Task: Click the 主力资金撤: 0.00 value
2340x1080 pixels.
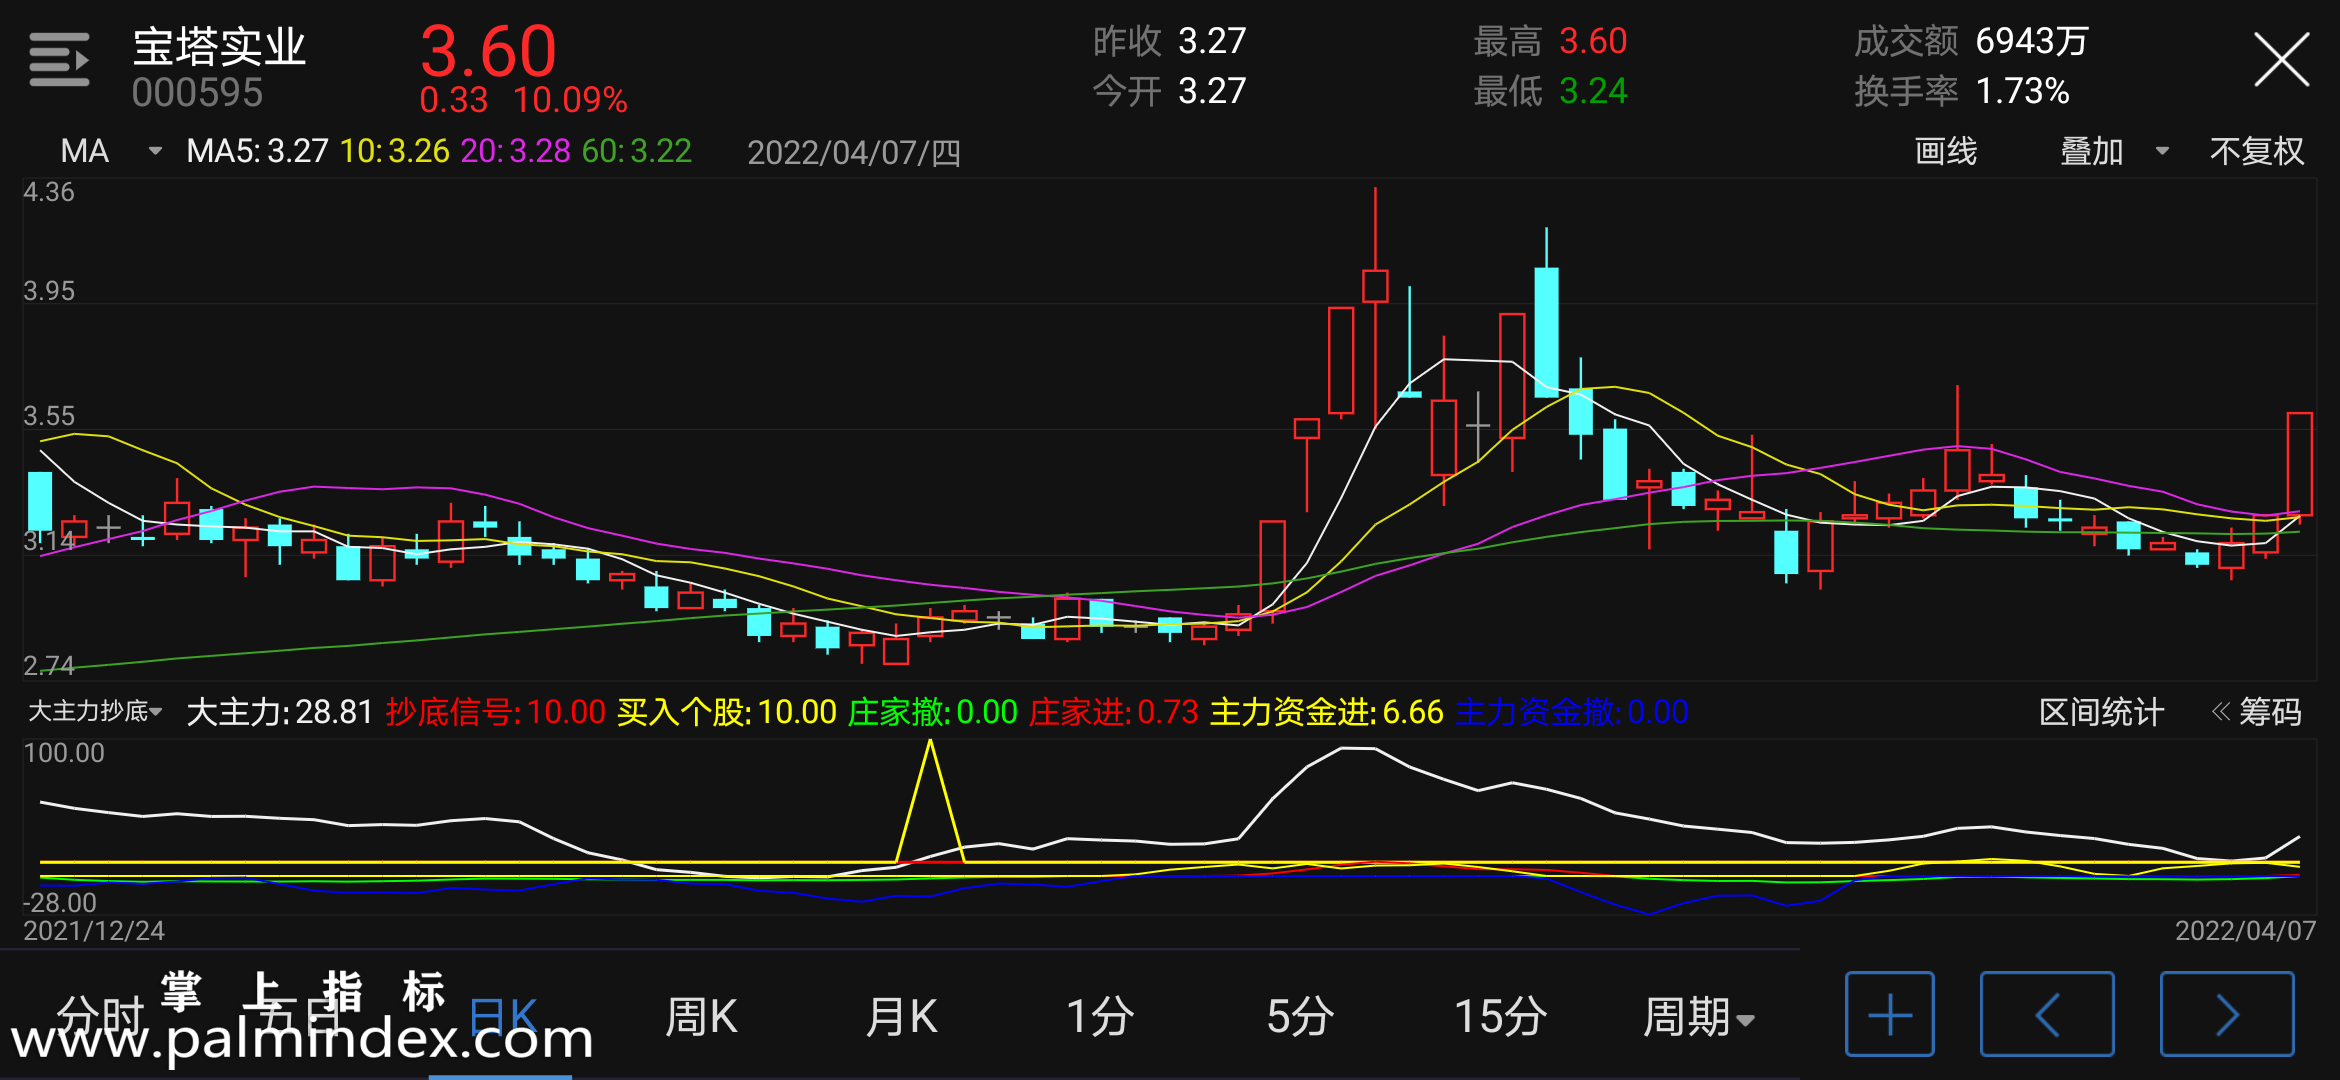Action: [1572, 712]
